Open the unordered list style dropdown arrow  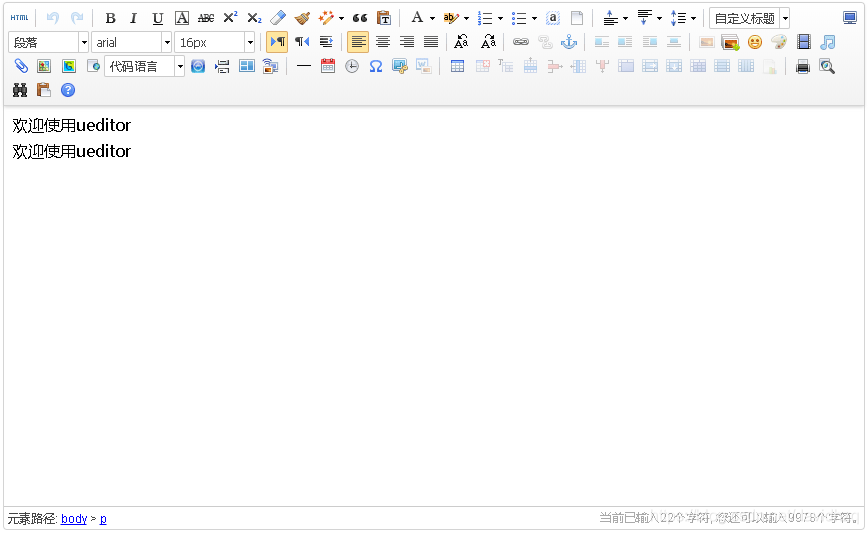(534, 18)
